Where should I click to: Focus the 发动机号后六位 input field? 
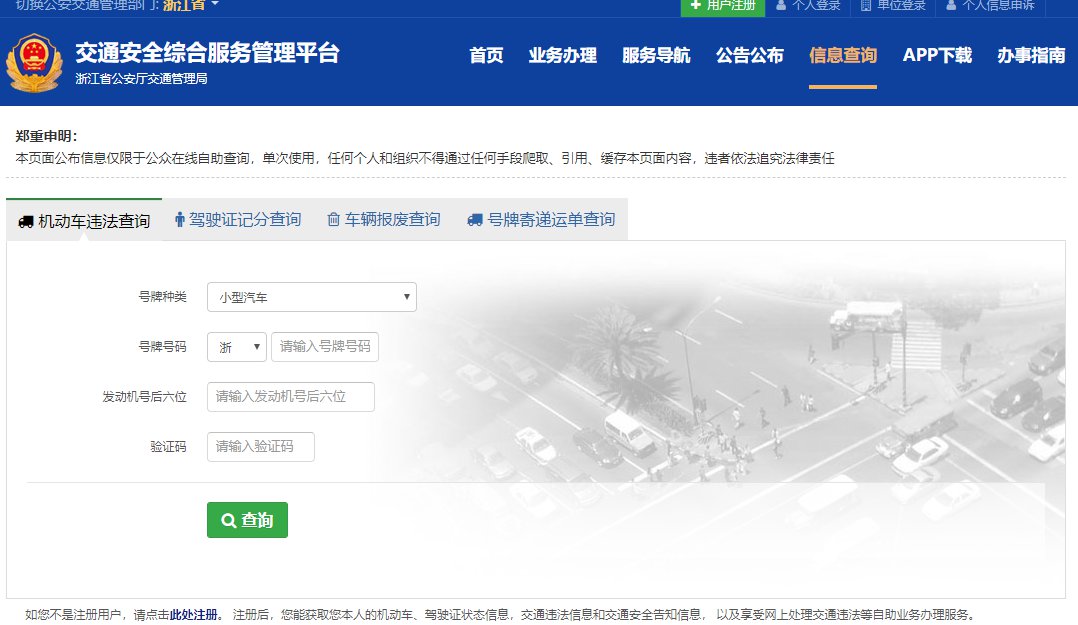click(x=290, y=397)
